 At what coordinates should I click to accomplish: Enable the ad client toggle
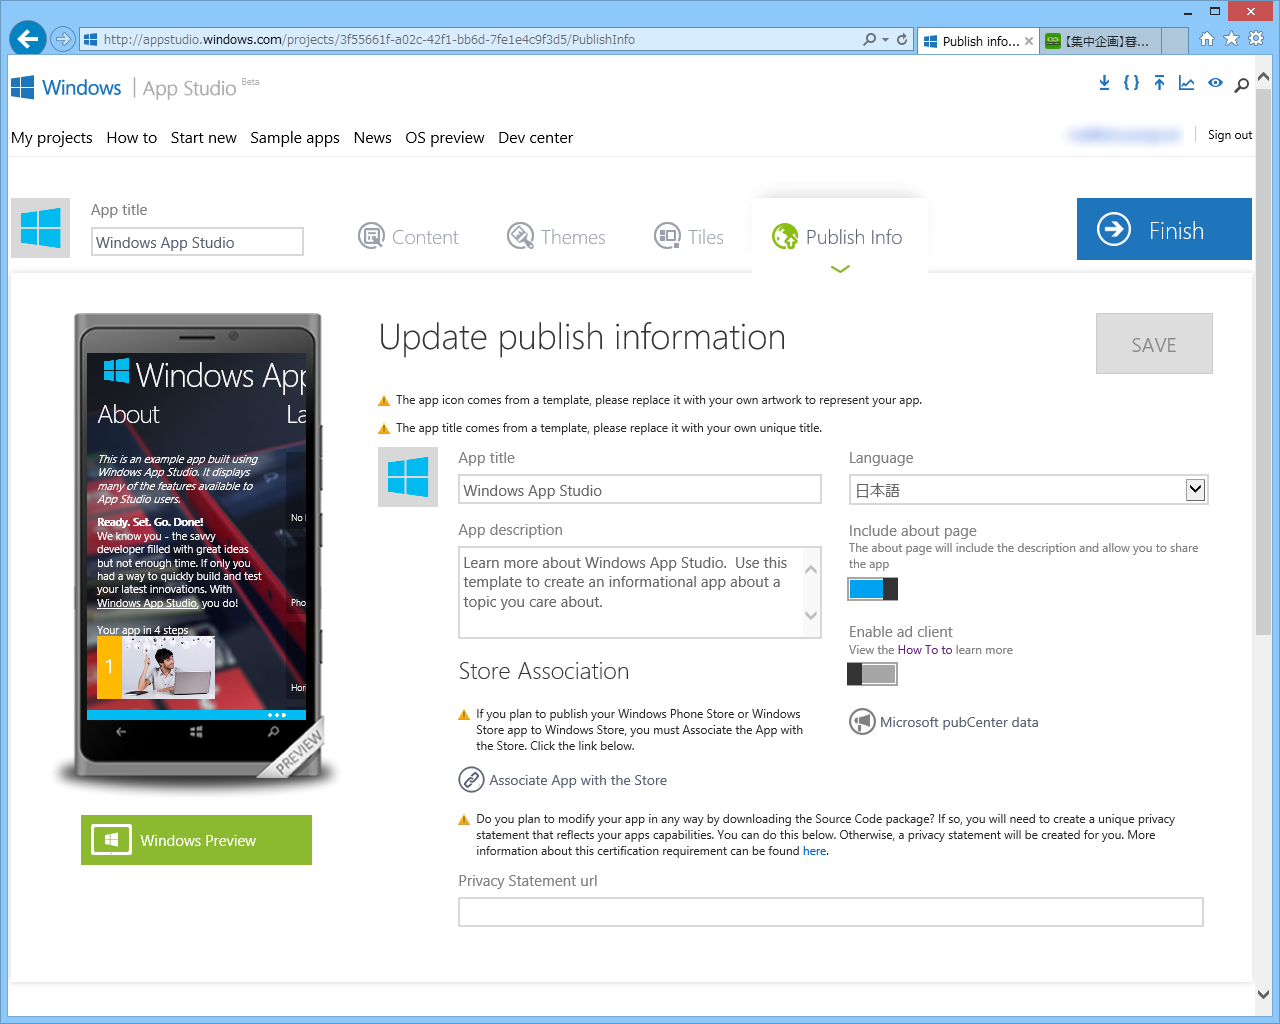coord(872,674)
